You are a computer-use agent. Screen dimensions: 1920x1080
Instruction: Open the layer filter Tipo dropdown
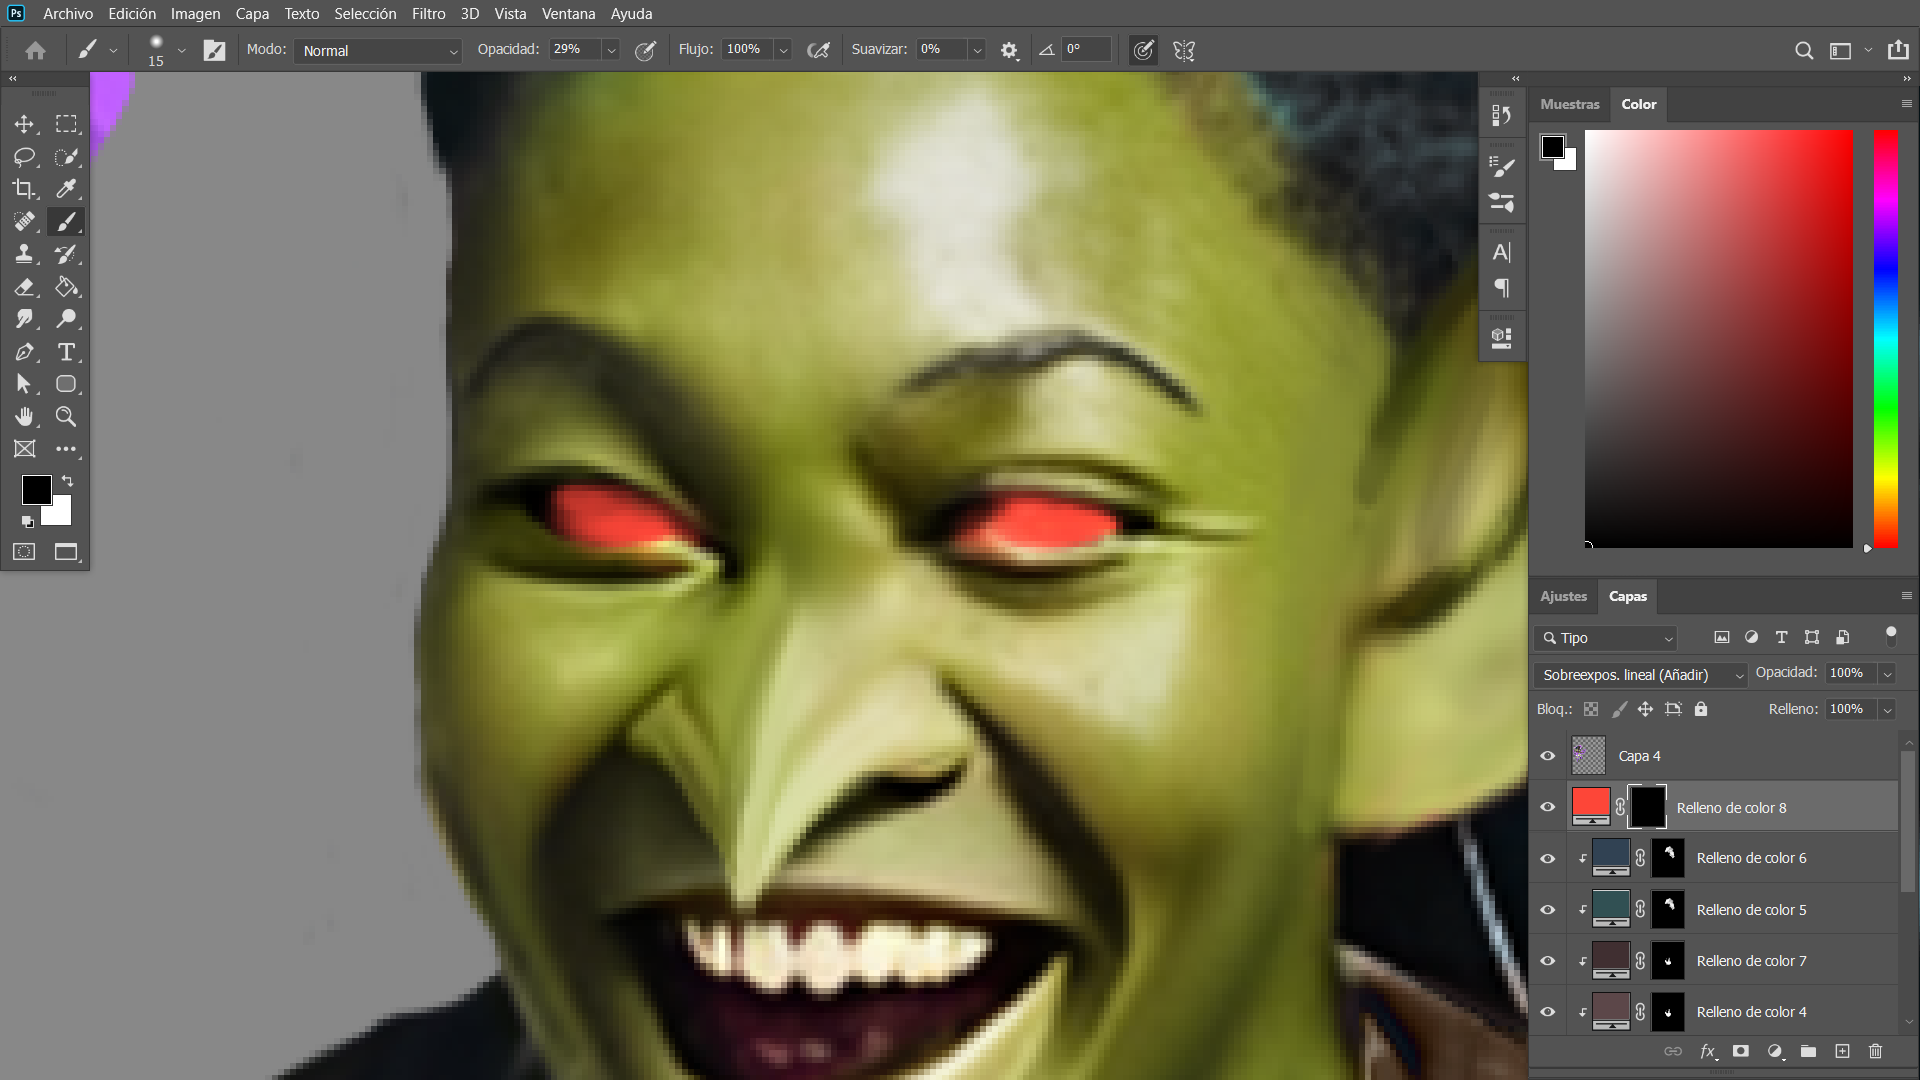(x=1606, y=638)
